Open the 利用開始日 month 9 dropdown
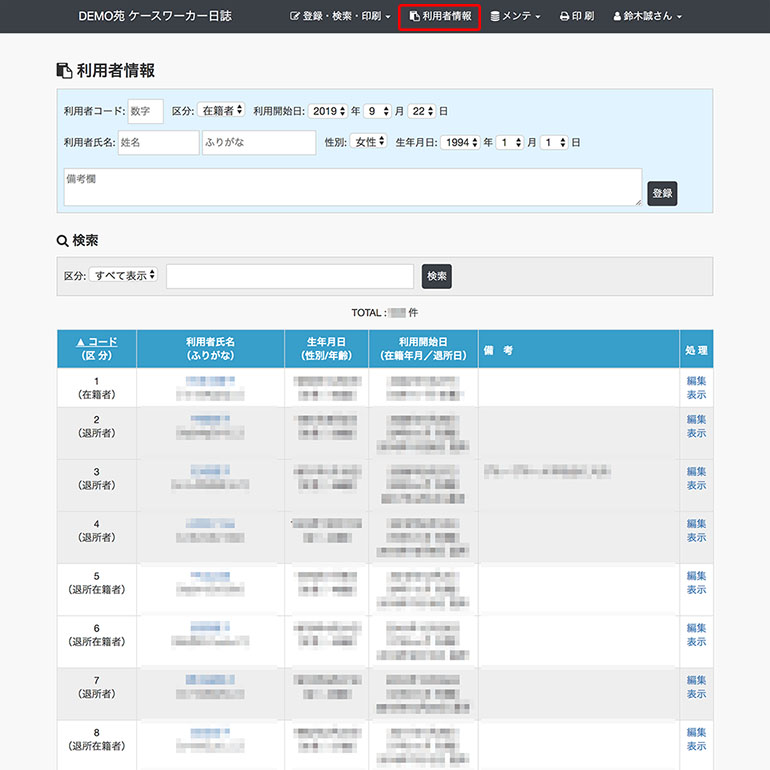The image size is (770, 770). (x=377, y=111)
